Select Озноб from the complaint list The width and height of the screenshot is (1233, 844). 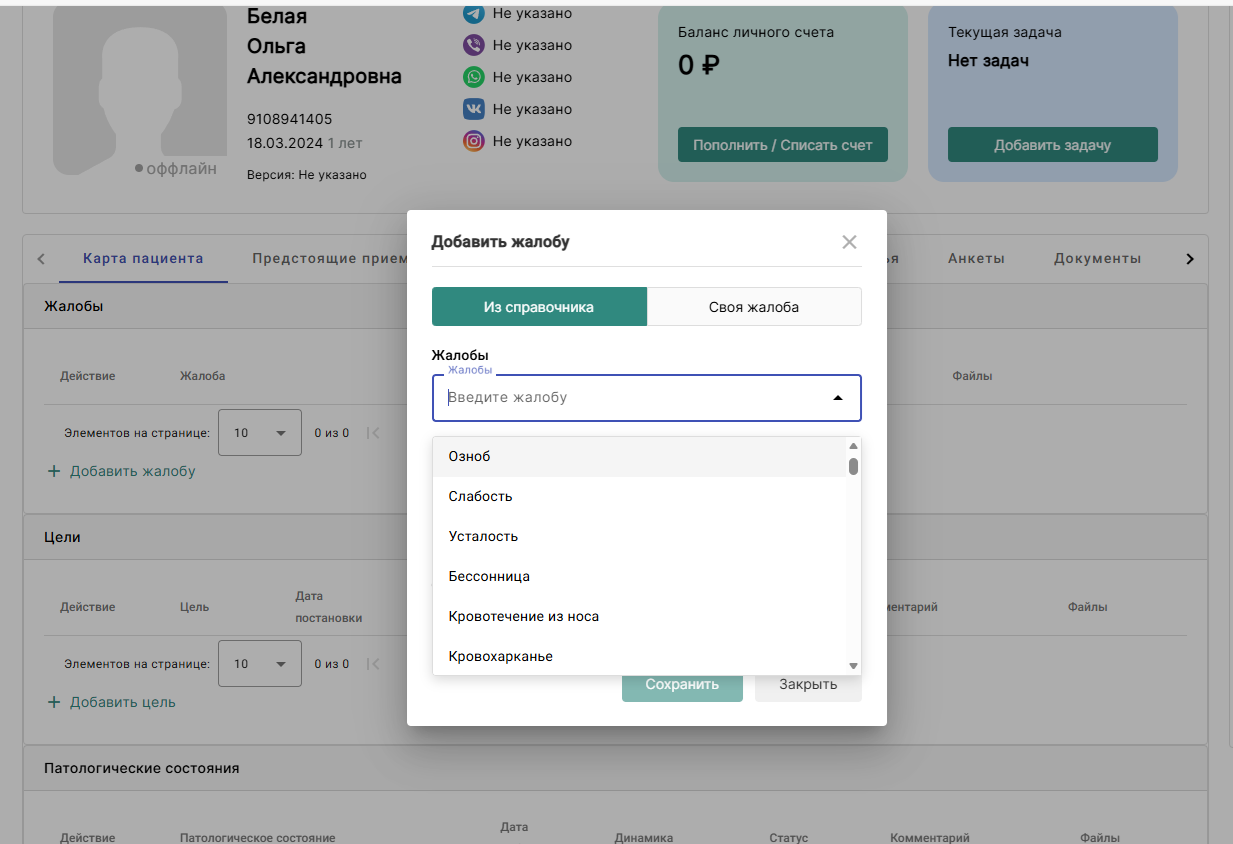coord(468,456)
